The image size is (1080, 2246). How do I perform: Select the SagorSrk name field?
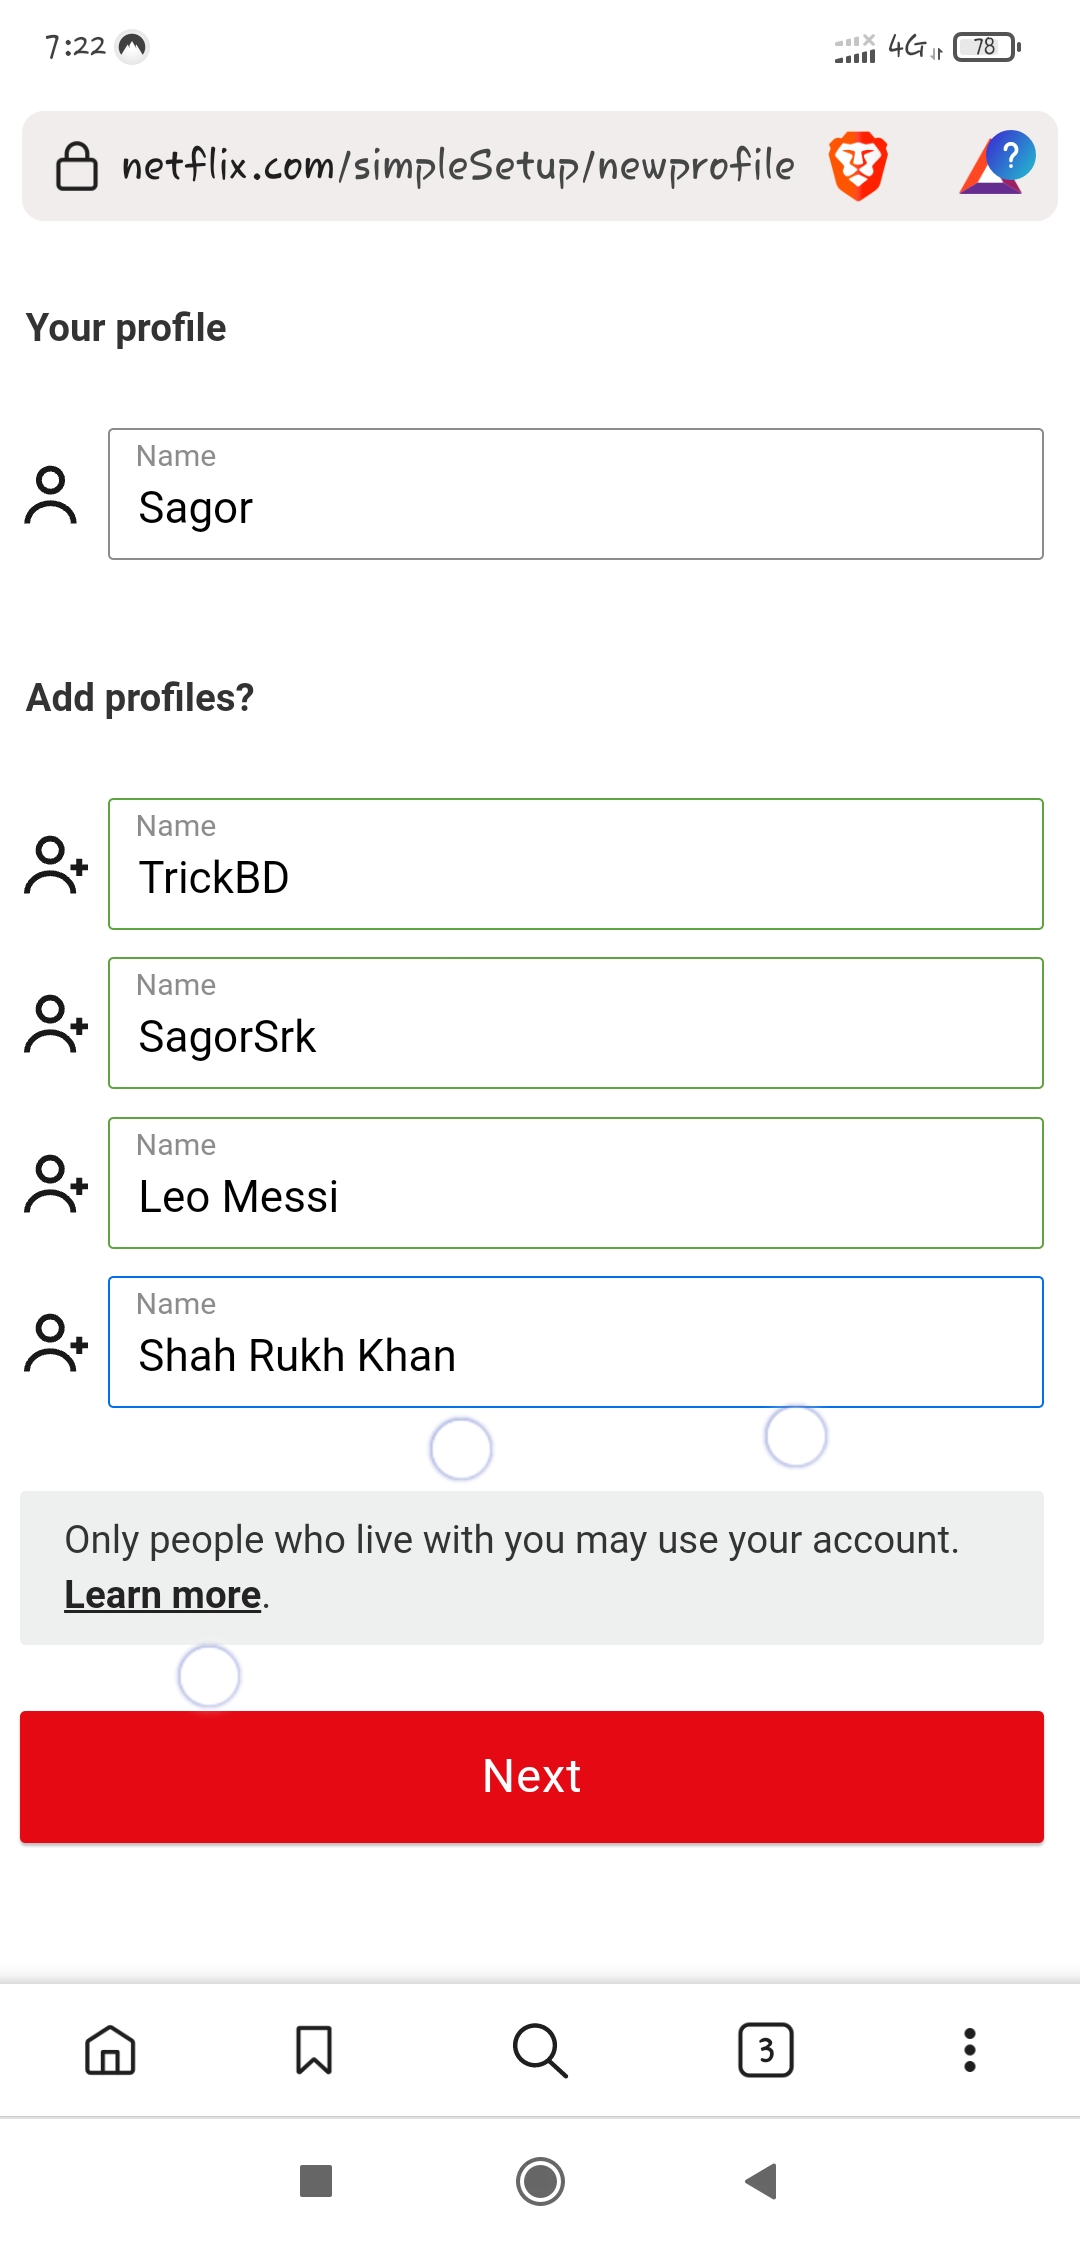pyautogui.click(x=575, y=1024)
